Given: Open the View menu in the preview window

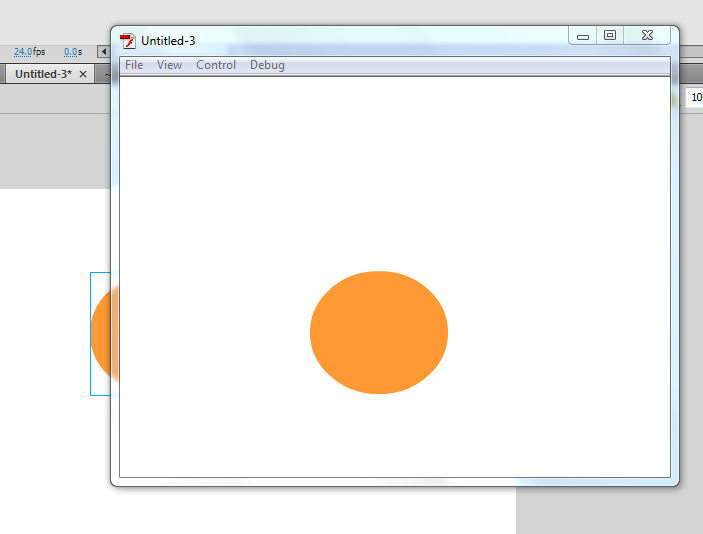Looking at the screenshot, I should point(169,65).
